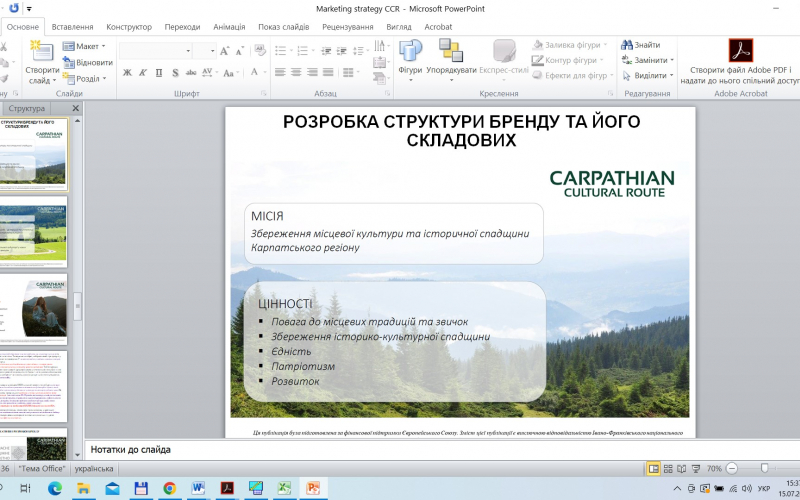Open the Вставлення tab
800x500 pixels.
click(x=72, y=27)
